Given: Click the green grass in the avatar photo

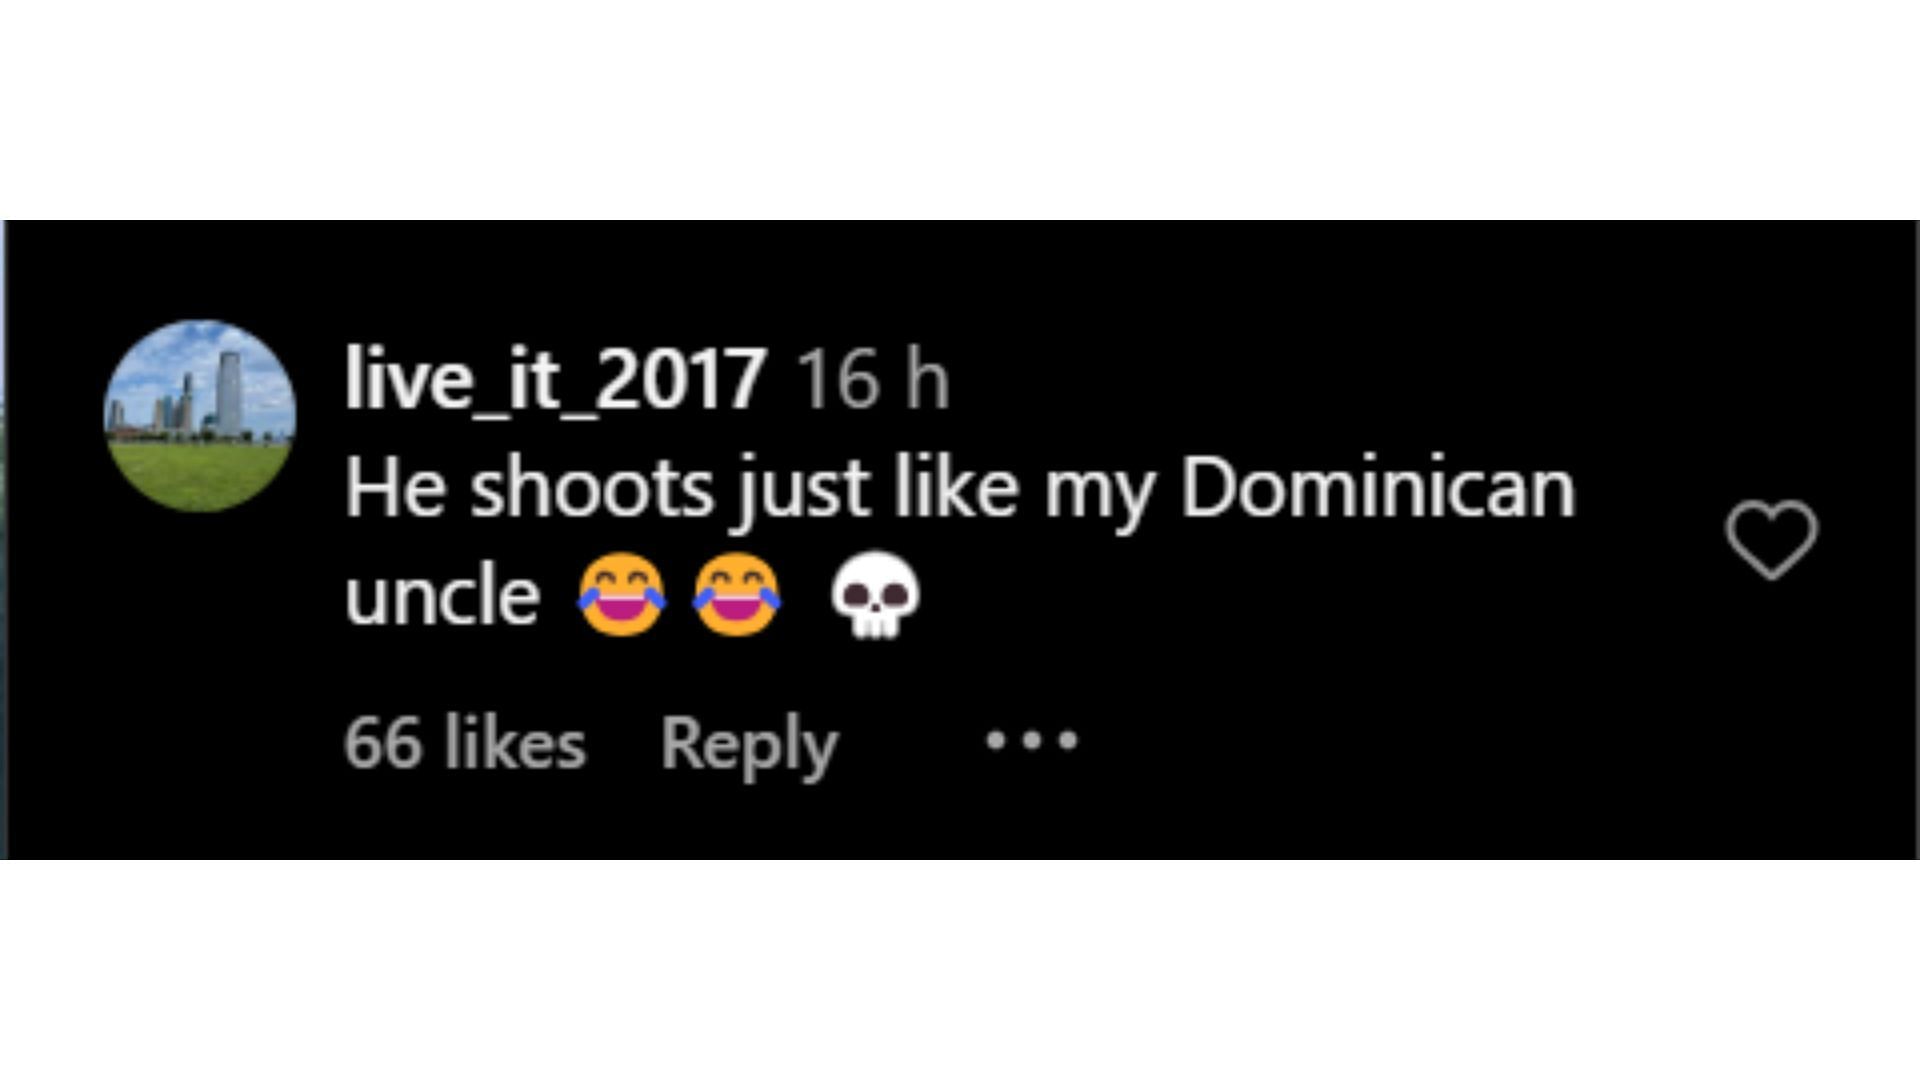Looking at the screenshot, I should pos(200,474).
